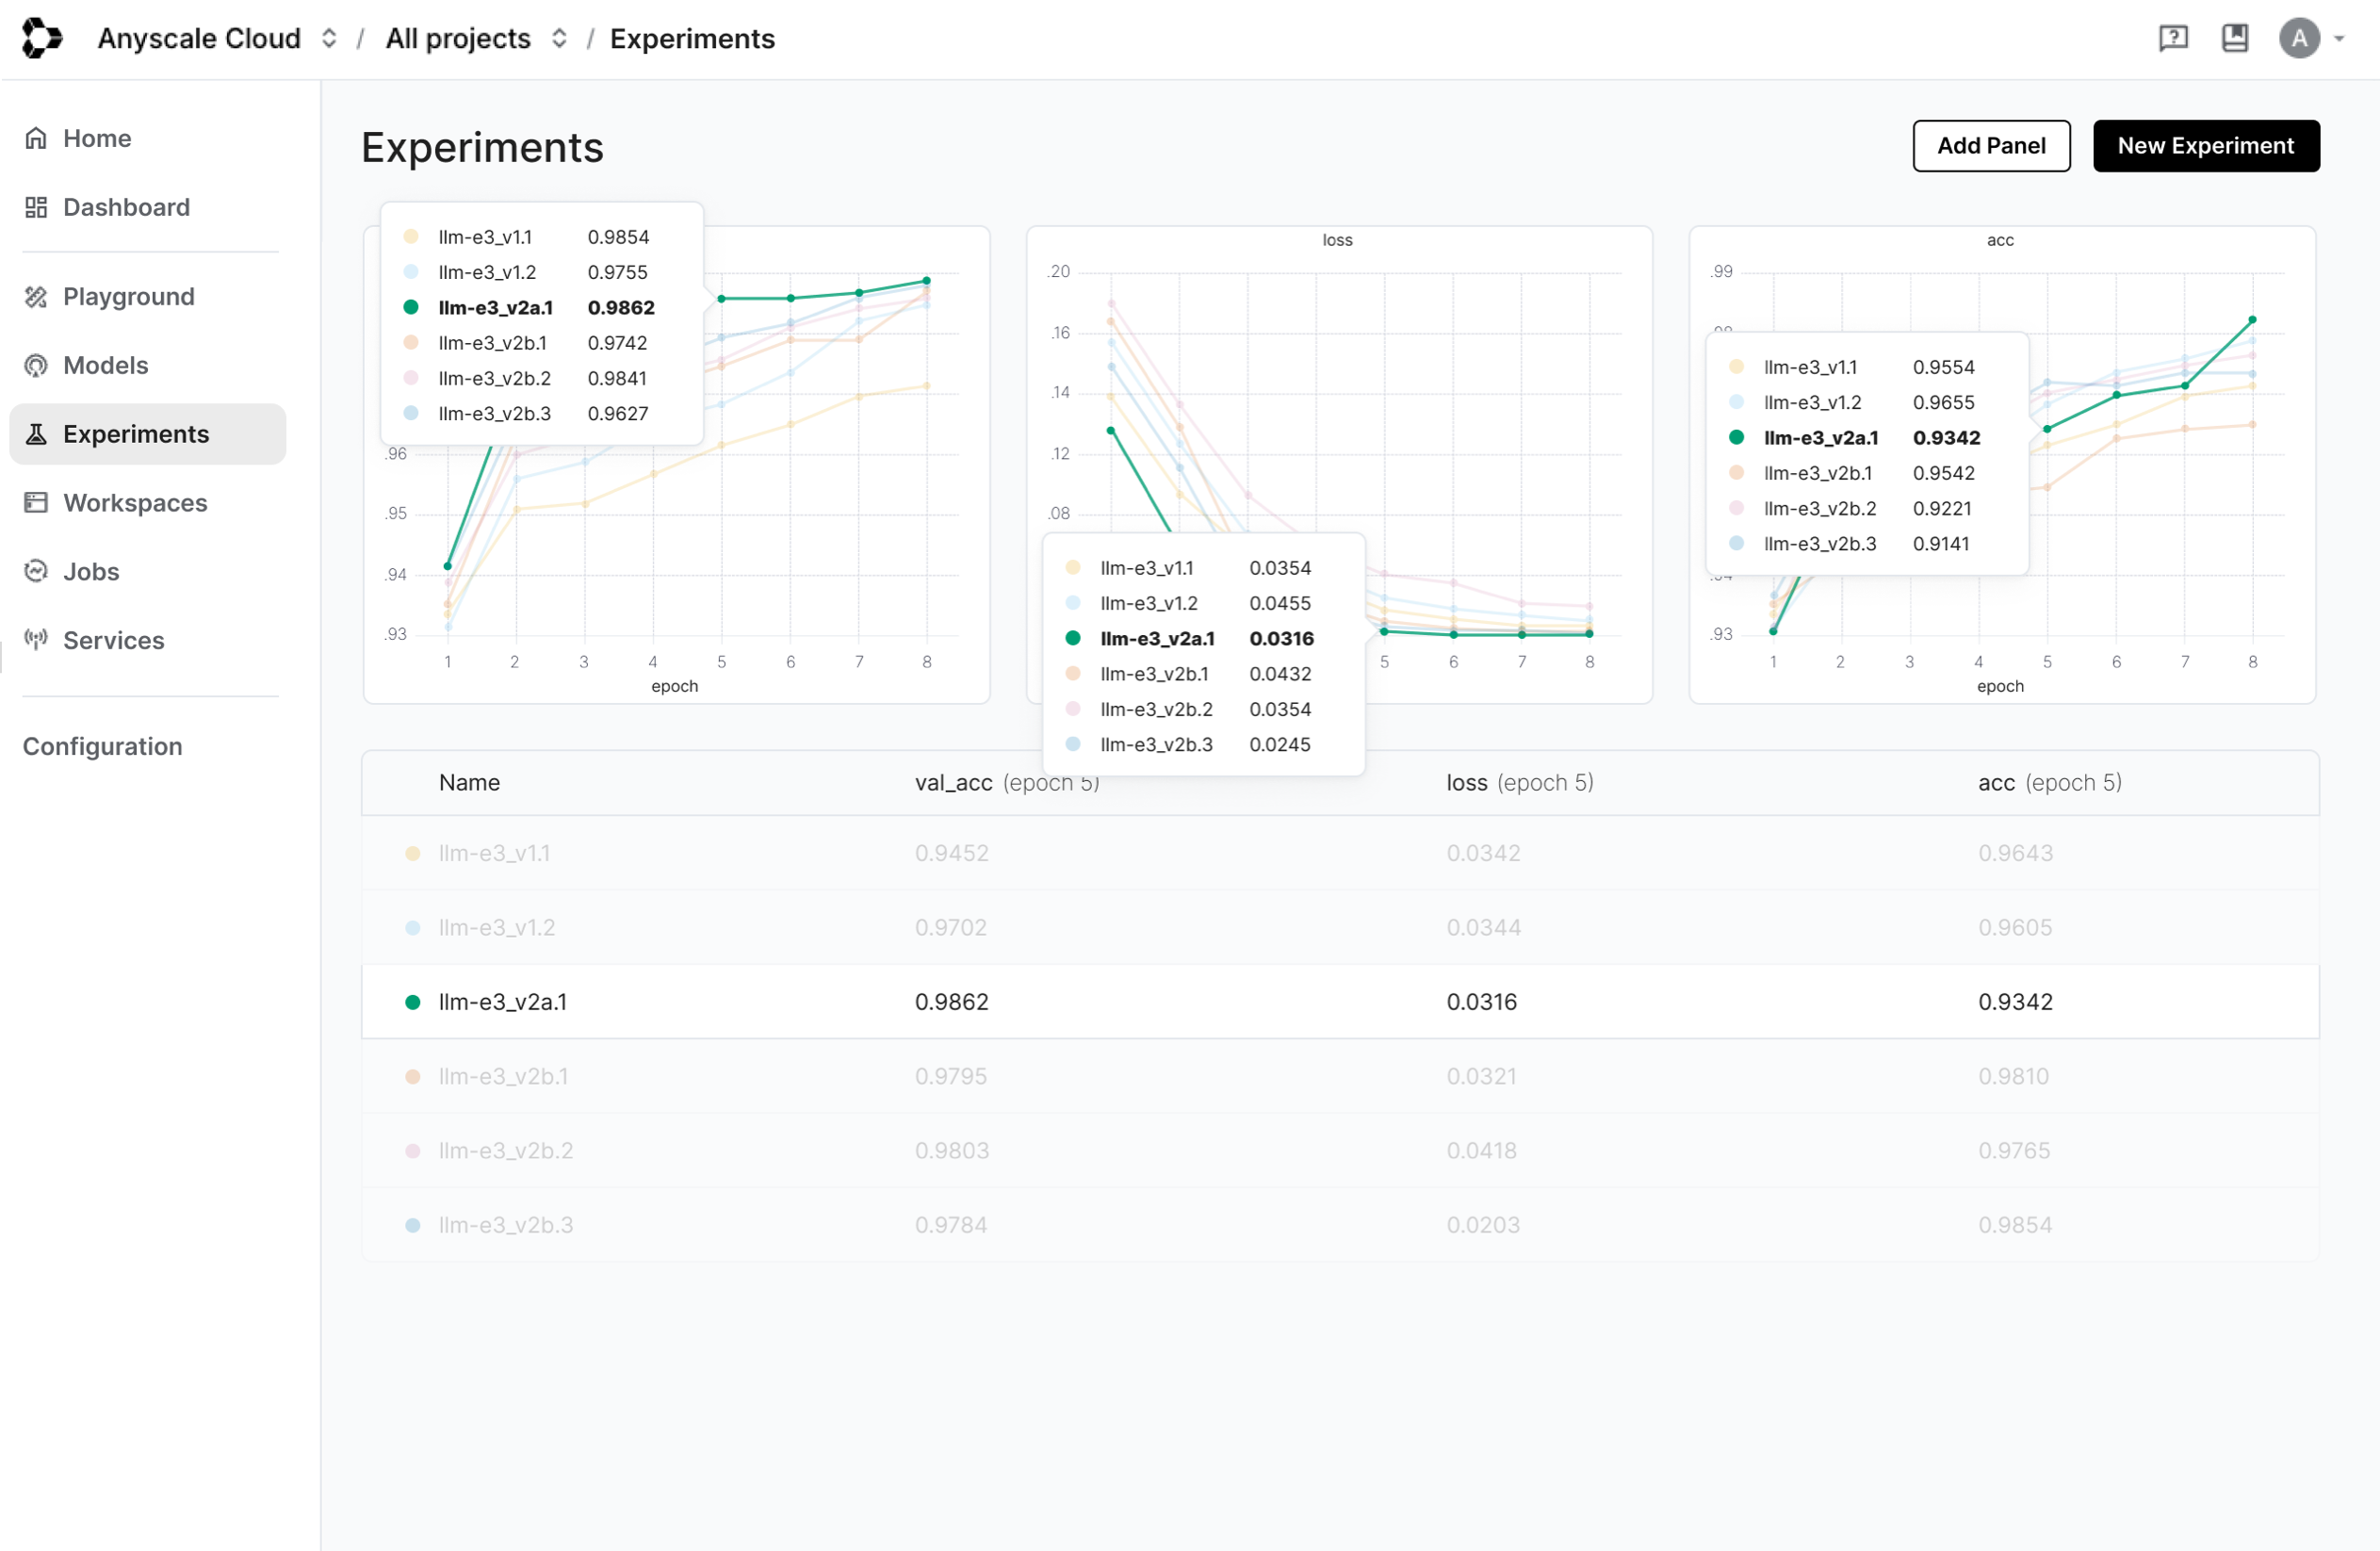Click the Playground sidebar icon
The width and height of the screenshot is (2380, 1551).
click(36, 296)
